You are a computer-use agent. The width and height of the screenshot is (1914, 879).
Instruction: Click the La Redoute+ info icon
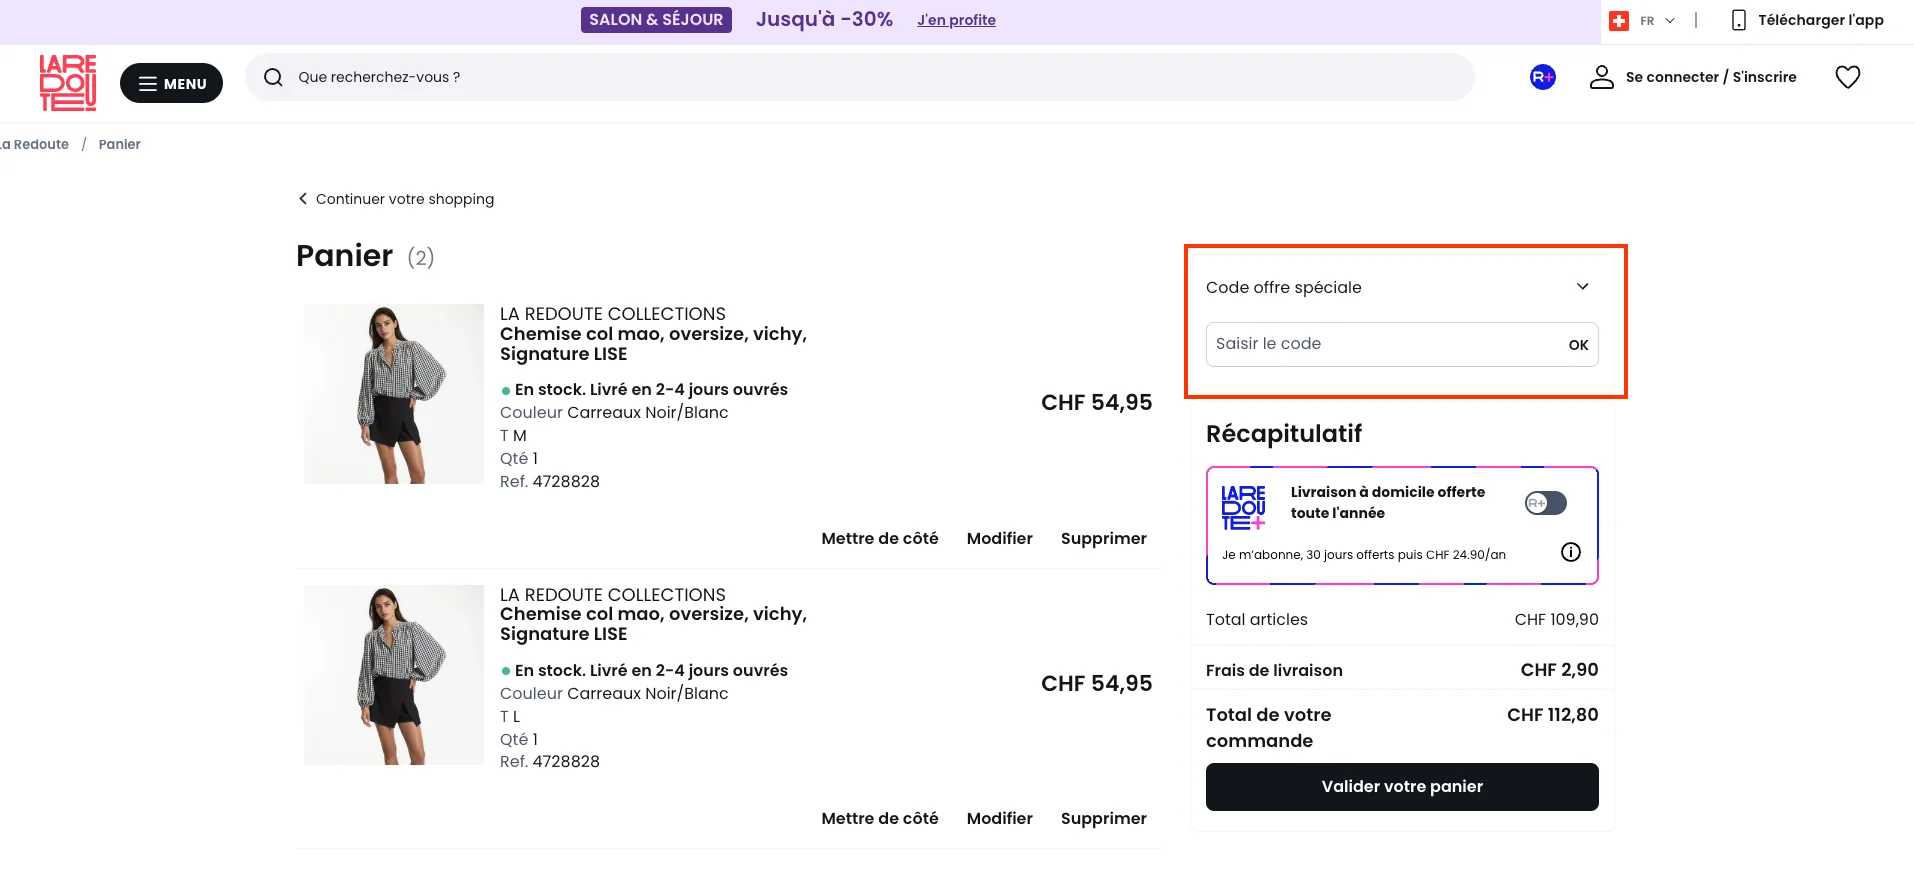click(1571, 552)
